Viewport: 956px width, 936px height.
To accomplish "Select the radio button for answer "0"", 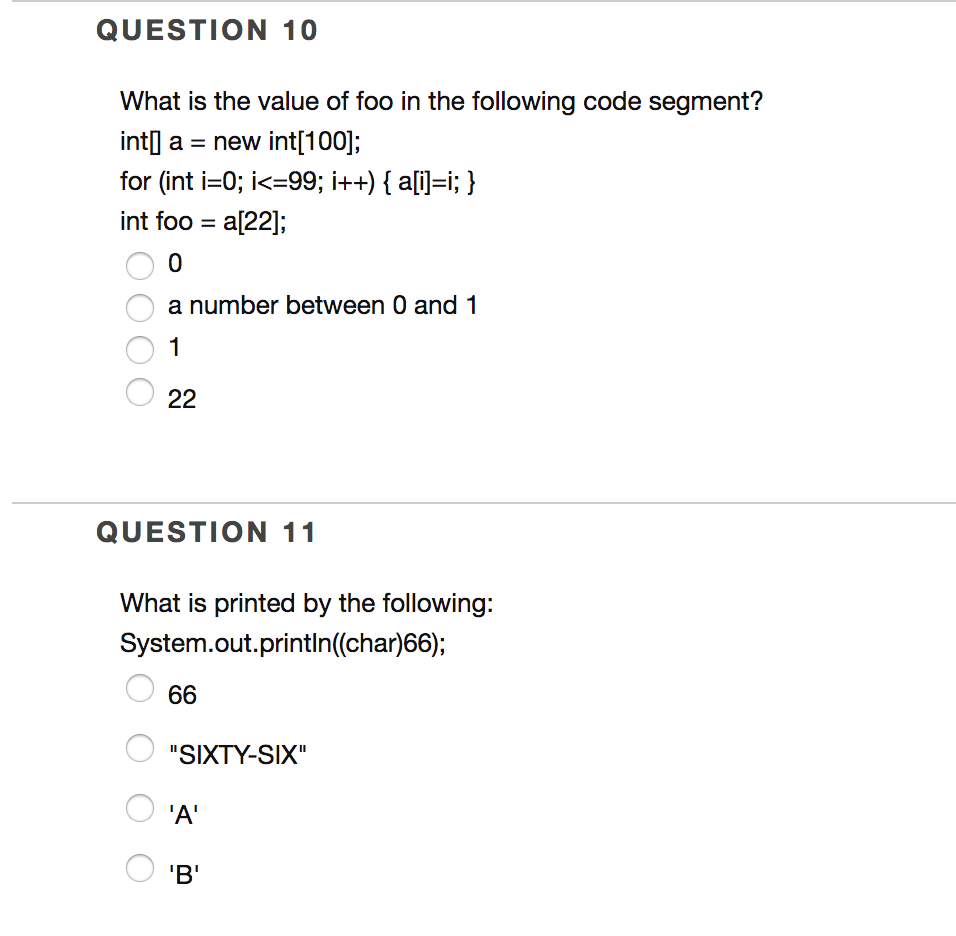I will [140, 265].
